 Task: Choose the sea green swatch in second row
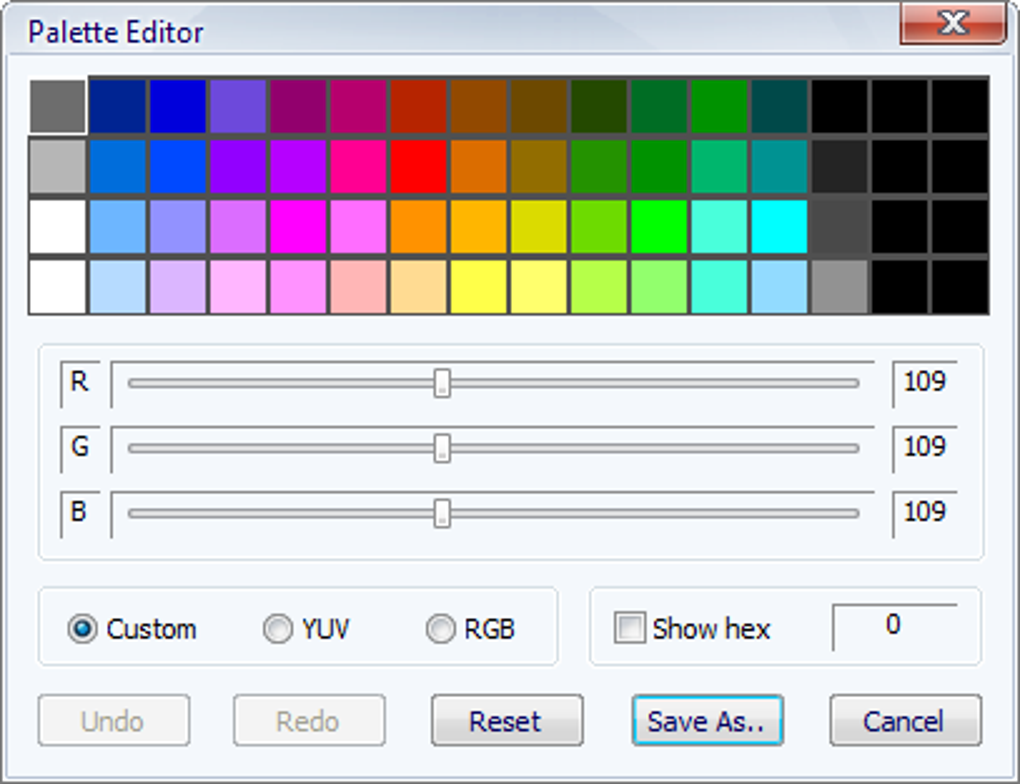pos(719,167)
